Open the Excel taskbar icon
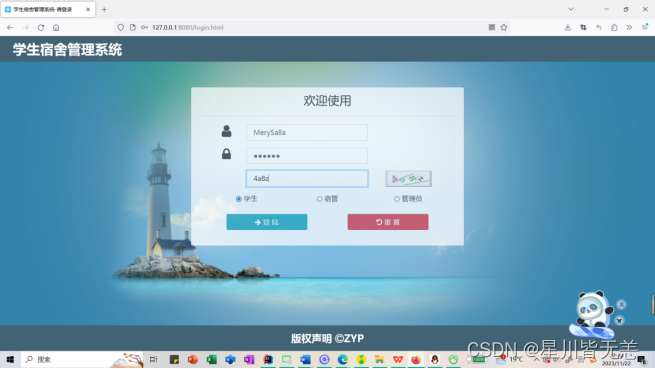The height and width of the screenshot is (369, 655). (211, 359)
